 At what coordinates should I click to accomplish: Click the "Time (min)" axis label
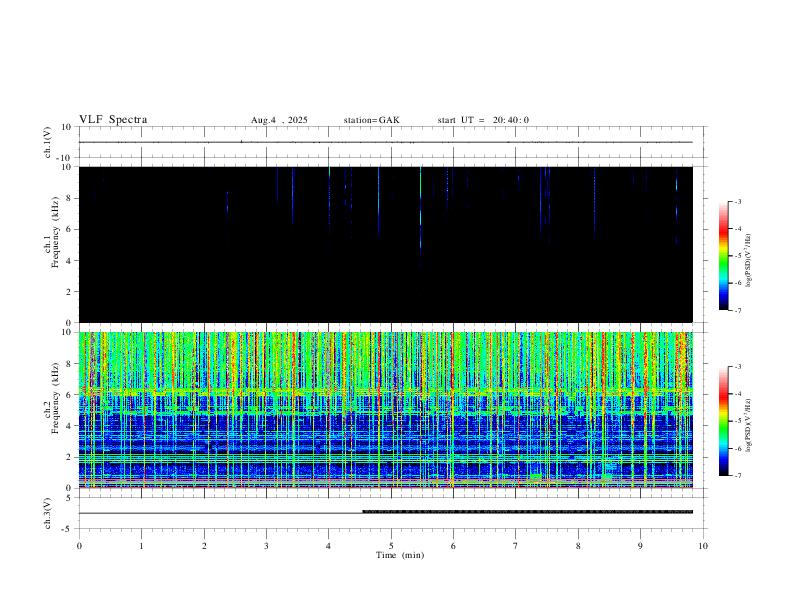point(400,555)
